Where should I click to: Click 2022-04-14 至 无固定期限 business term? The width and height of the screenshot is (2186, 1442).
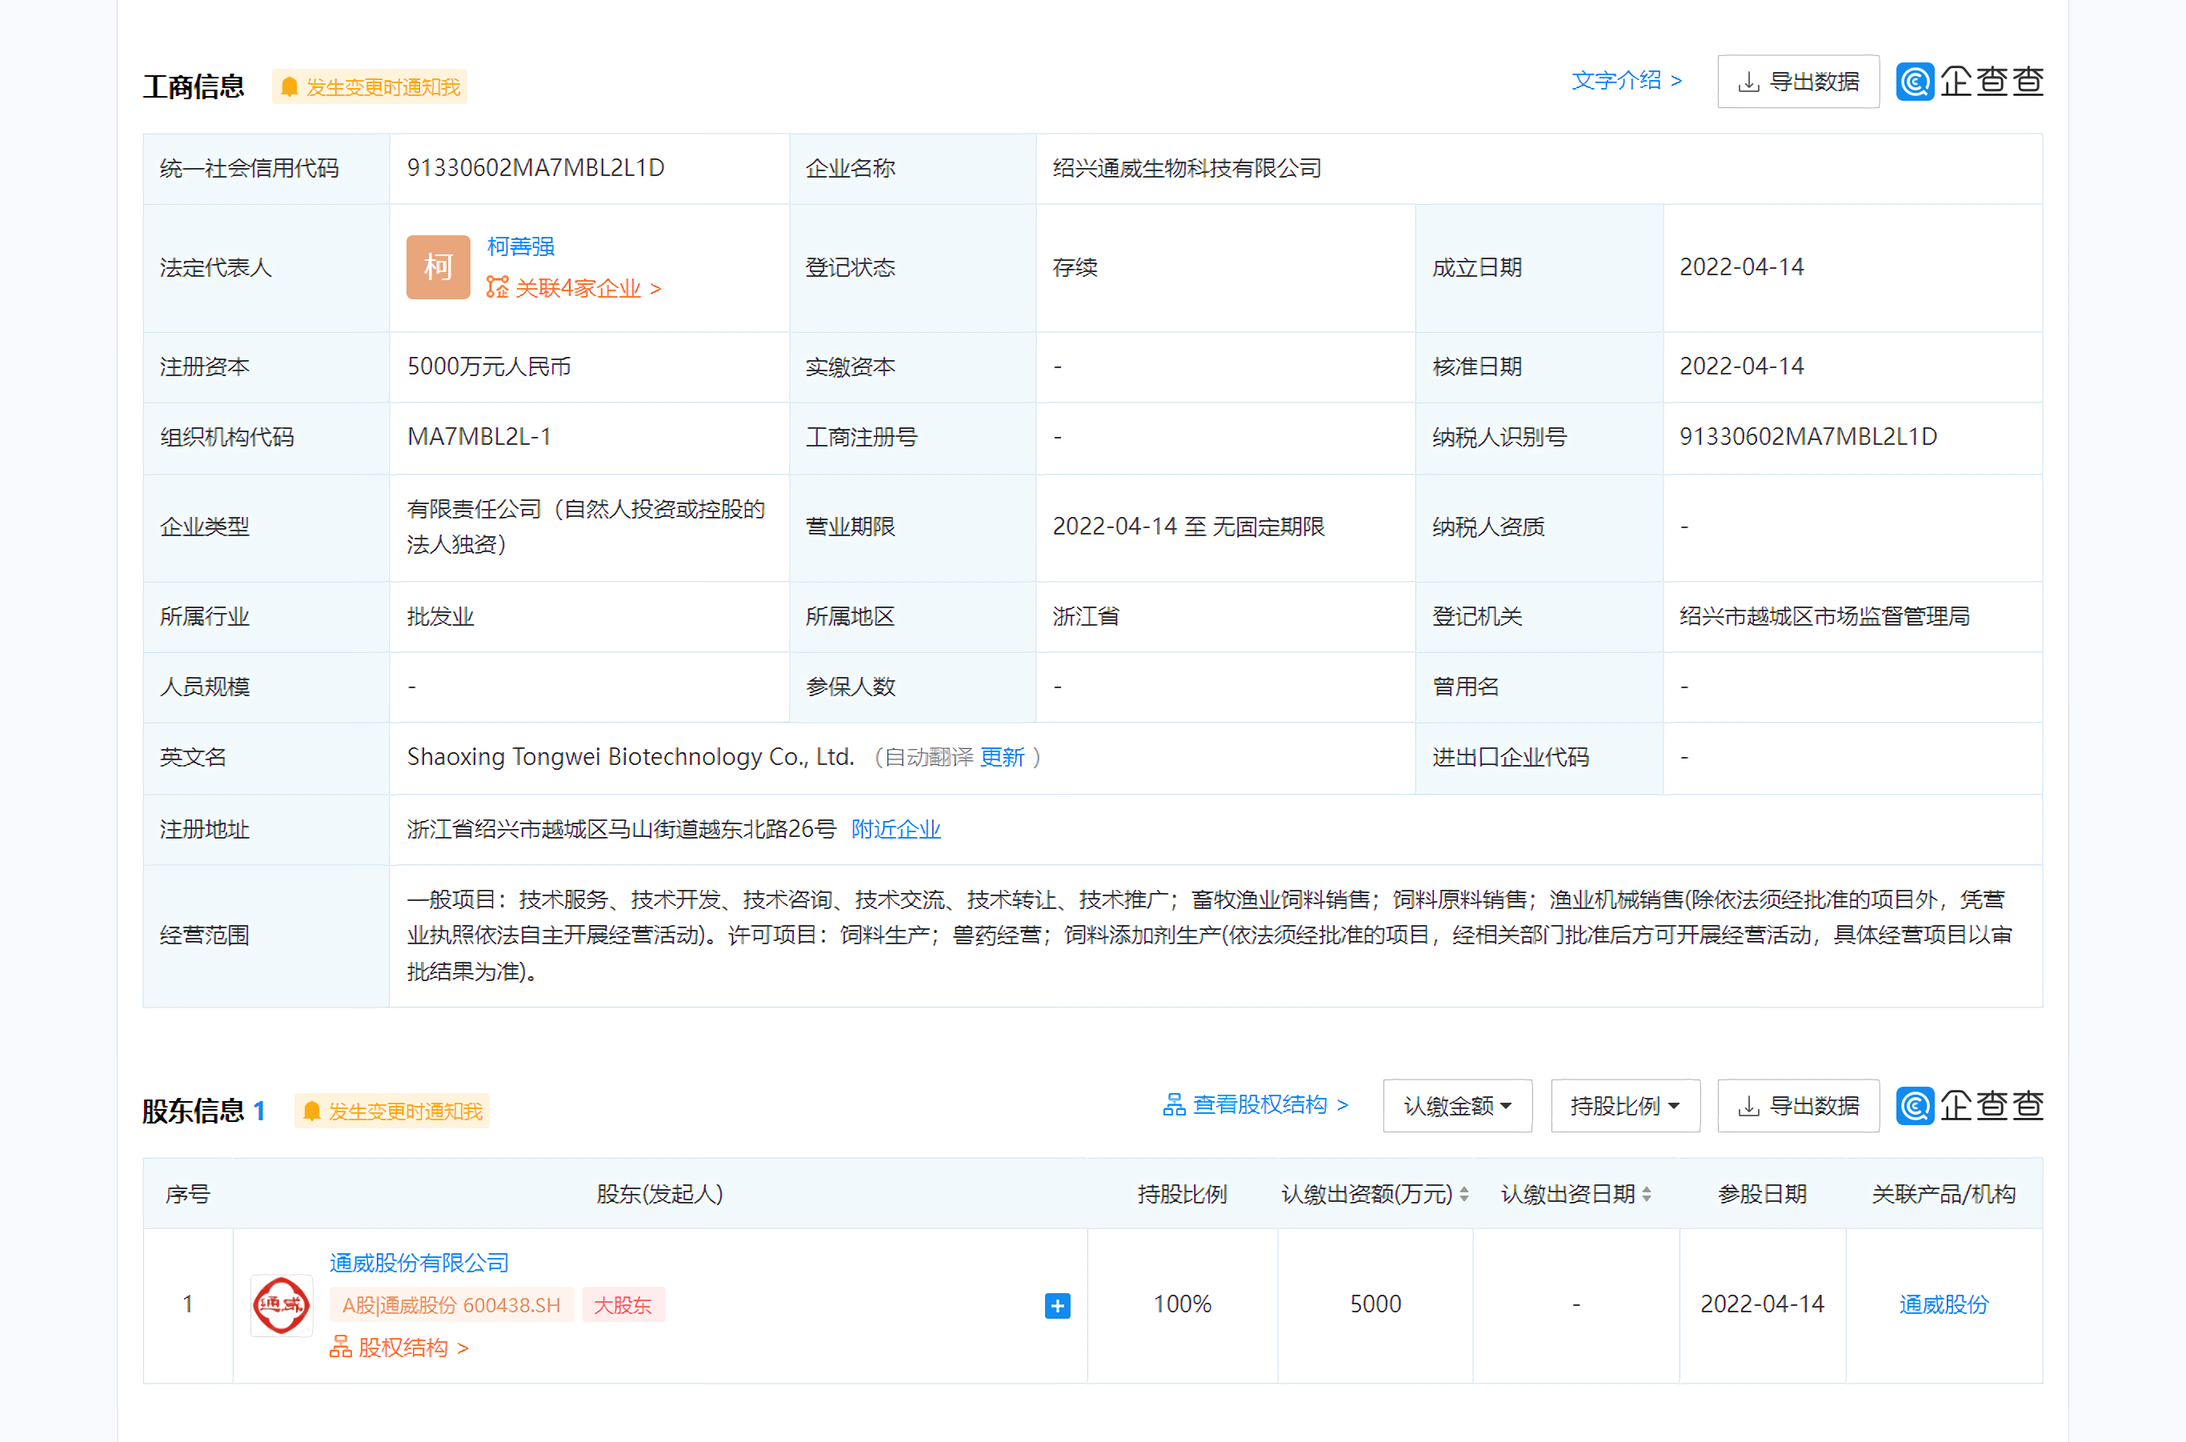(1189, 527)
